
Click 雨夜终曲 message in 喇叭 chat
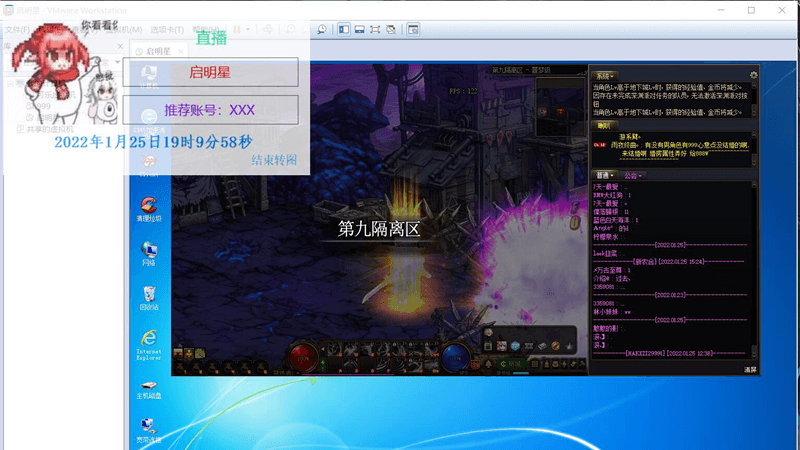679,149
